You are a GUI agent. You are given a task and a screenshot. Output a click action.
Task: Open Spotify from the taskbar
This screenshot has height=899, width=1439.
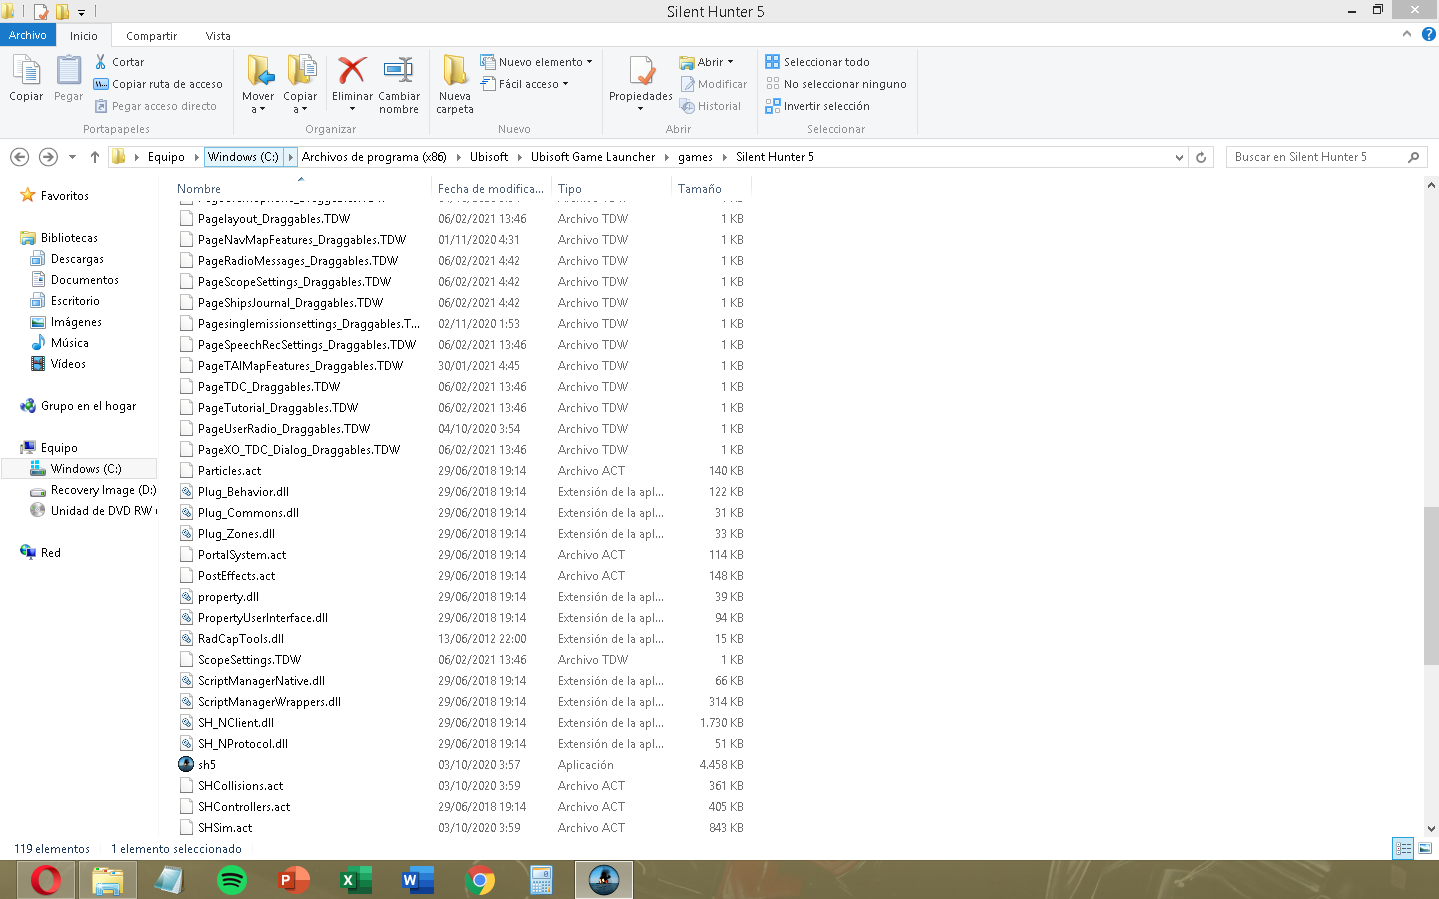[232, 880]
